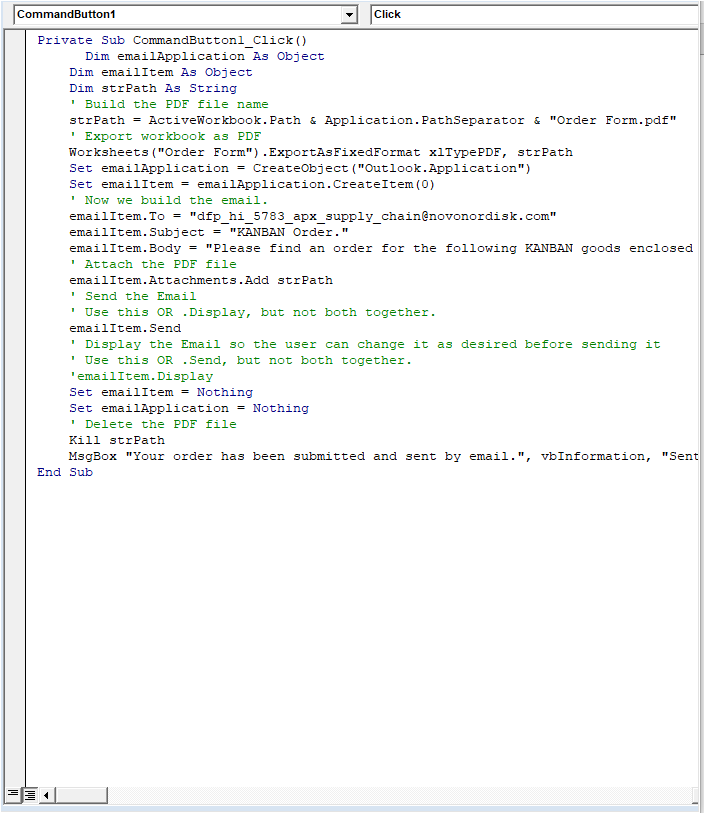Open the Click procedure combo box
705x814 pixels.
[x=535, y=15]
